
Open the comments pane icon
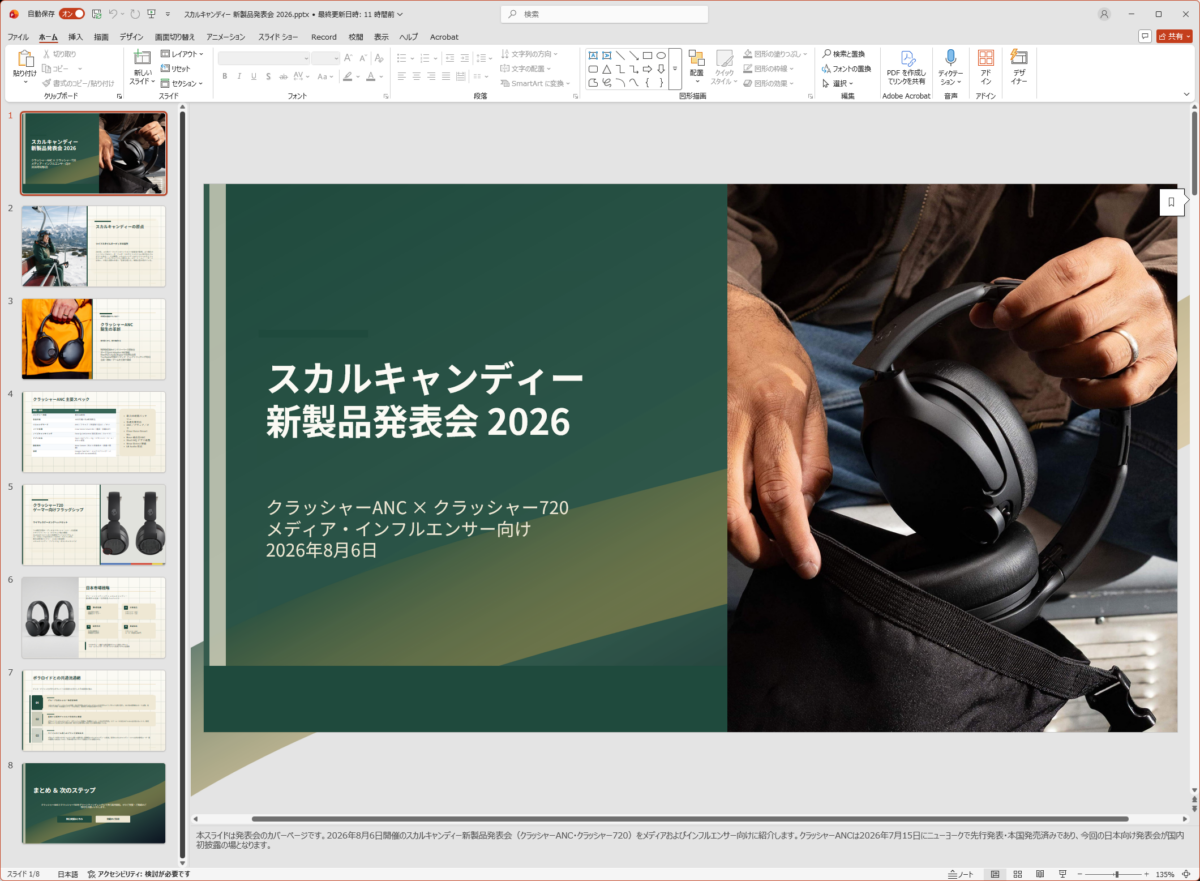click(x=1145, y=36)
